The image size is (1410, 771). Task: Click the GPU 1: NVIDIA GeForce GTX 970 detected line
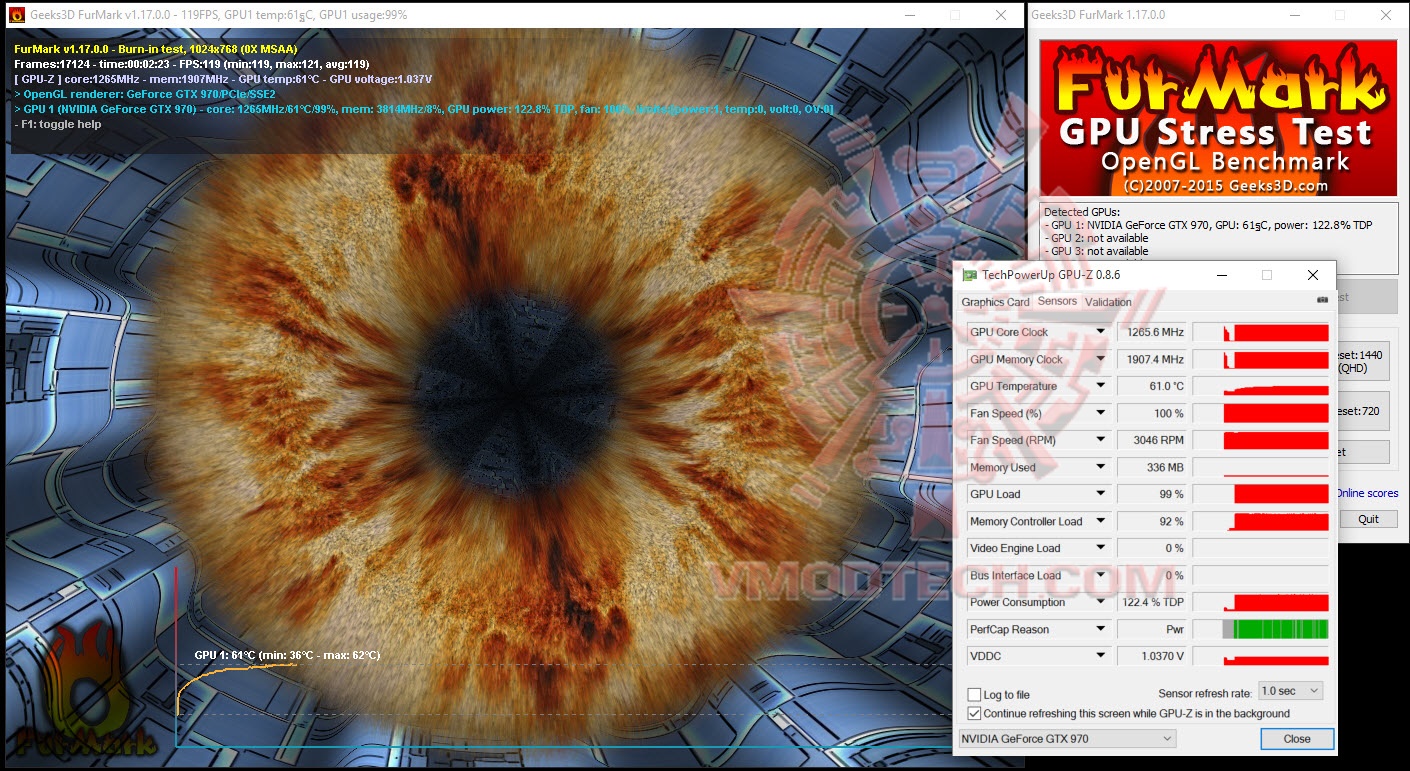(1208, 225)
